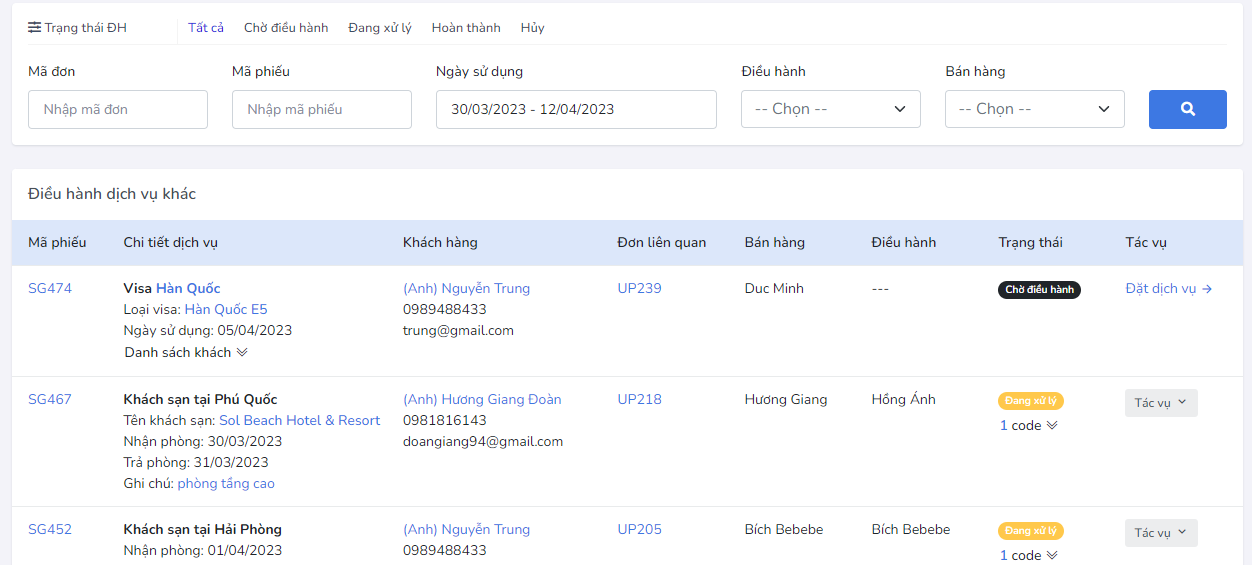Image resolution: width=1252 pixels, height=565 pixels.
Task: Open the Điều hành dropdown filter
Action: [830, 109]
